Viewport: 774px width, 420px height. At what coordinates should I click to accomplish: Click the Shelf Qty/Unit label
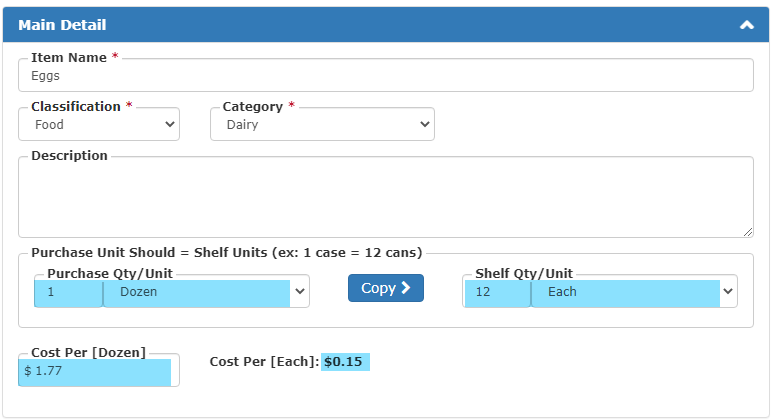click(524, 273)
